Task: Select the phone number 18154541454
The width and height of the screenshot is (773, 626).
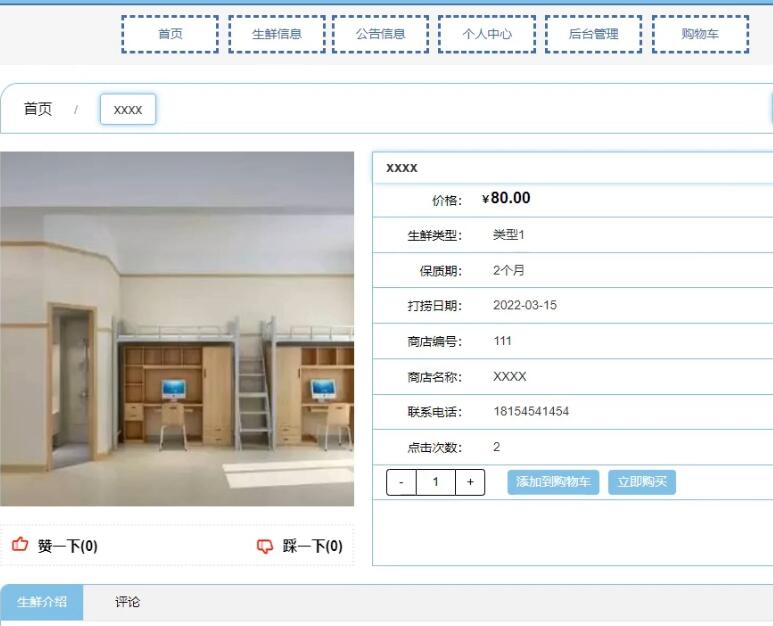Action: pos(531,412)
